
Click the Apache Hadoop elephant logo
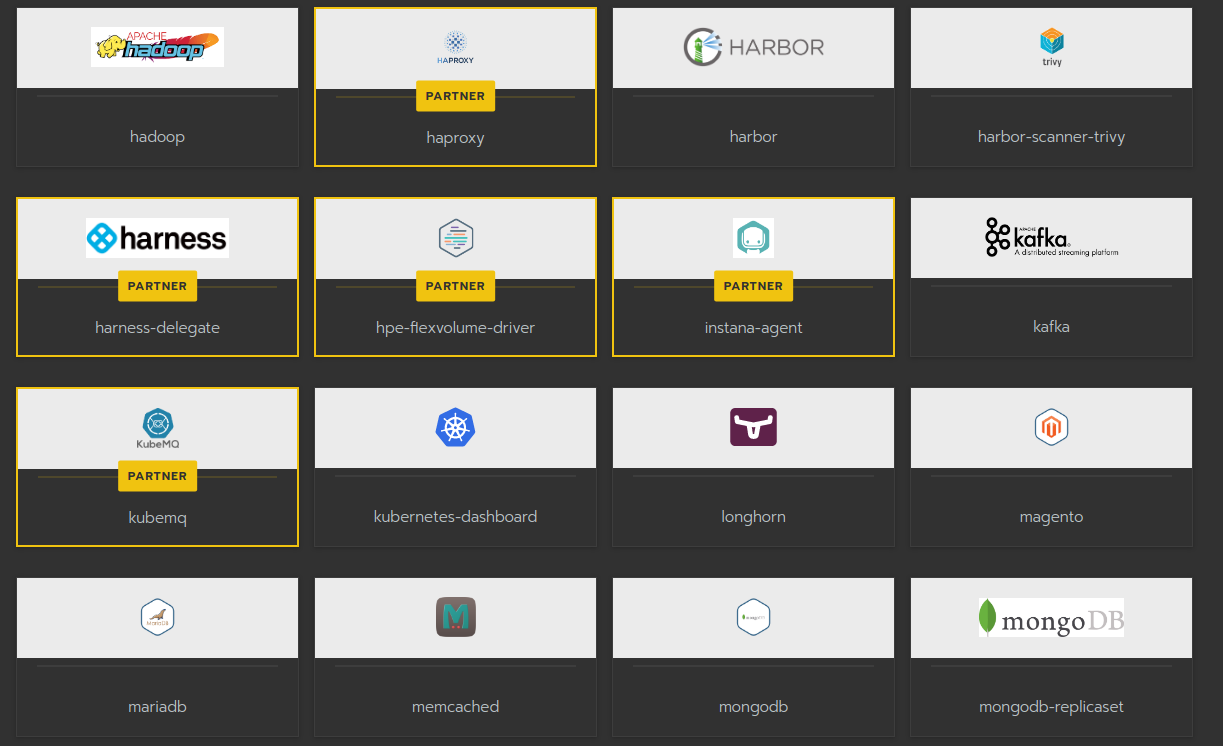coord(157,47)
